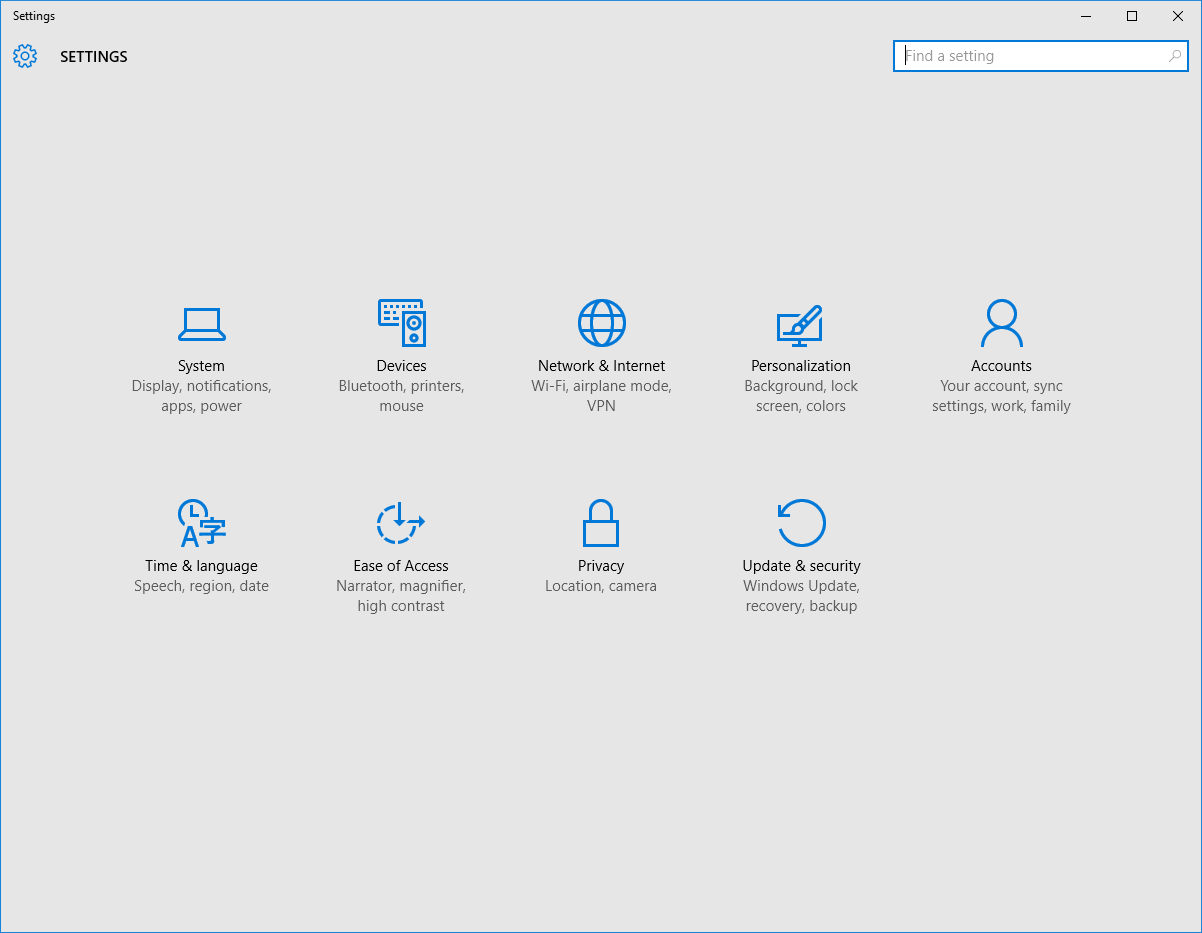This screenshot has height=933, width=1202.
Task: Click the System category label
Action: pos(201,366)
